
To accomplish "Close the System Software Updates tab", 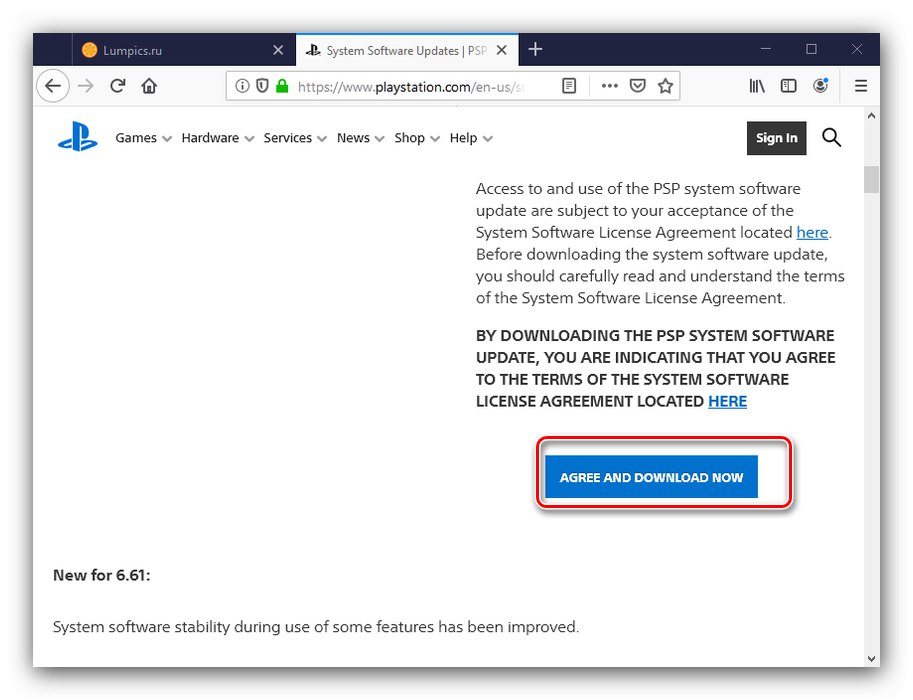I will pos(501,50).
